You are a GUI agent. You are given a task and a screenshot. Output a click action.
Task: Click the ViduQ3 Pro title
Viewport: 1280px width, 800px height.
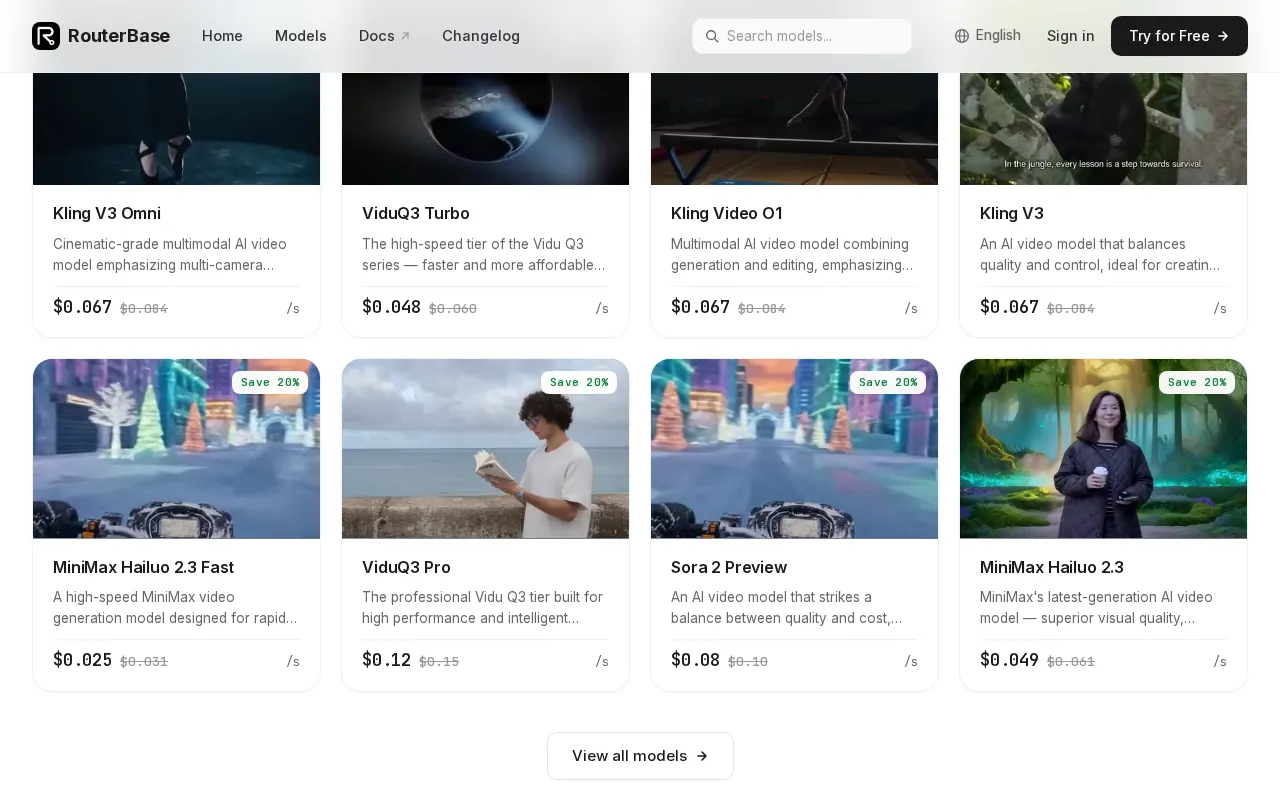coord(406,568)
